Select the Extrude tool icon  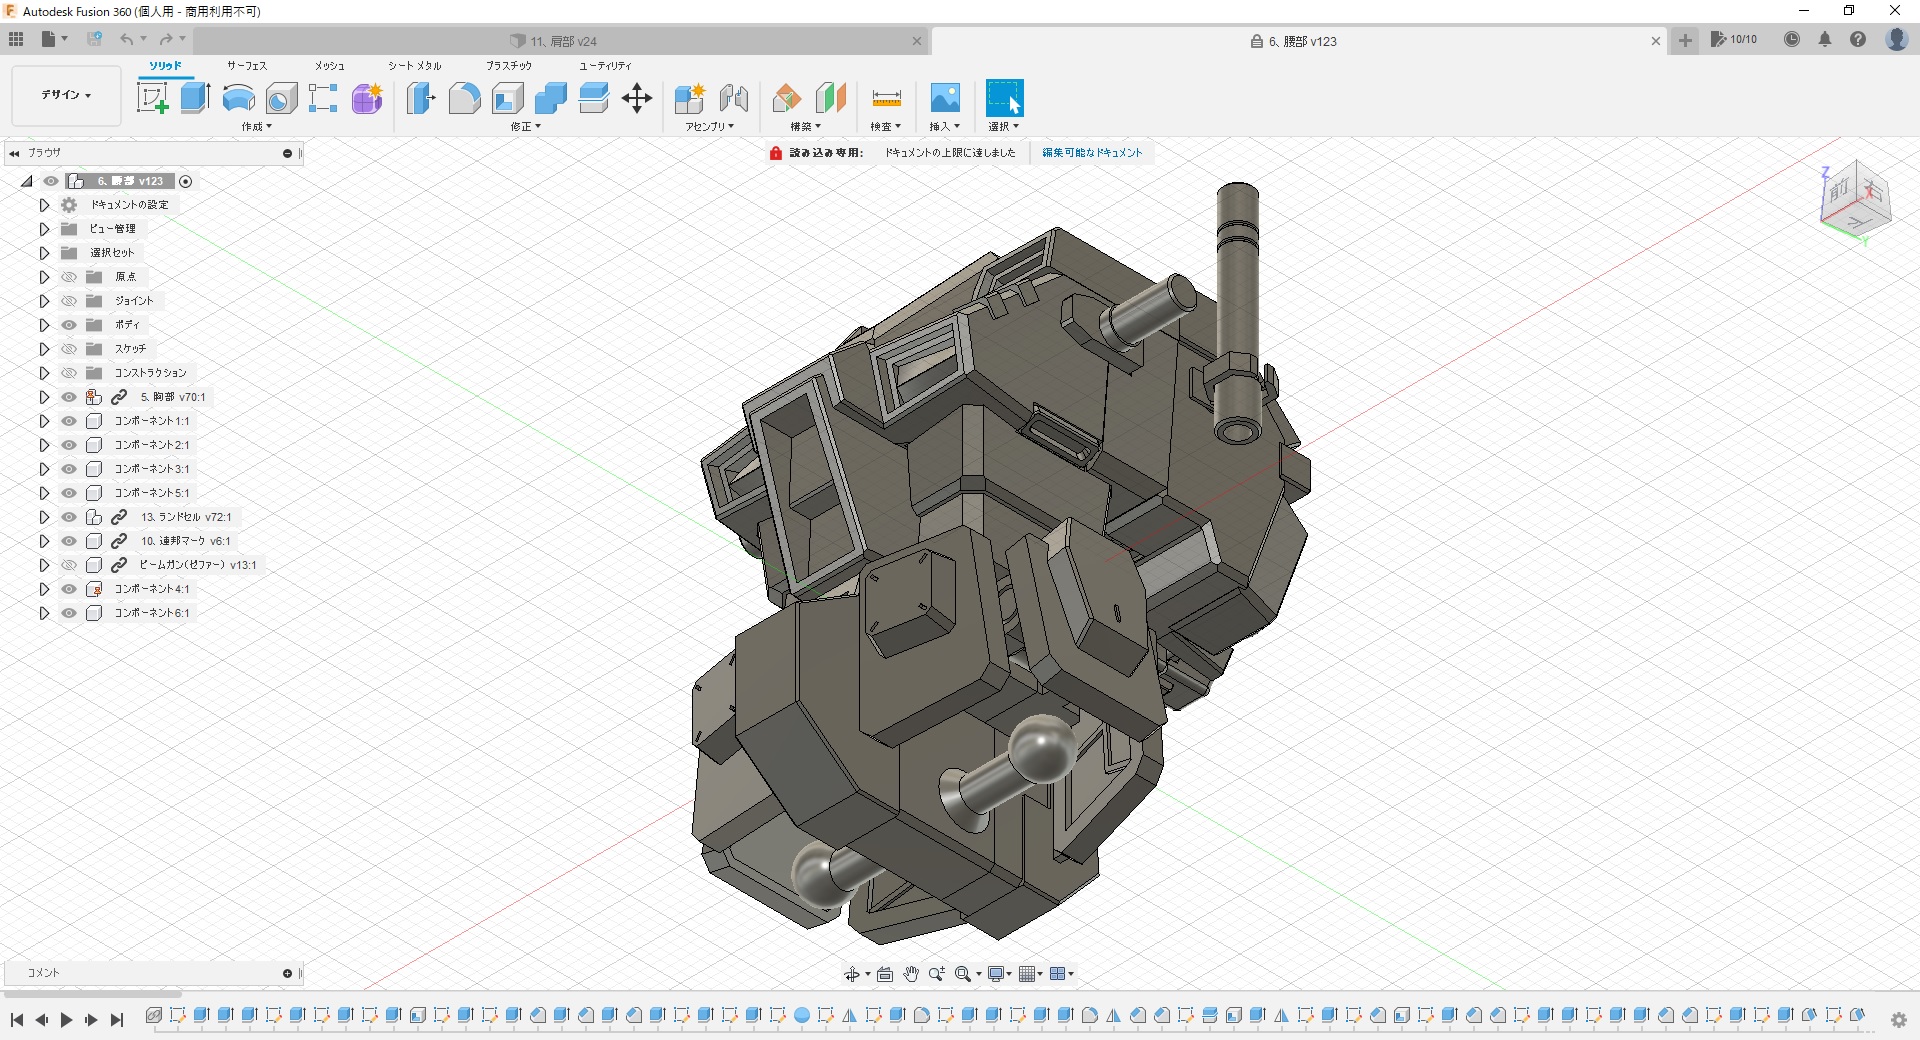point(195,98)
